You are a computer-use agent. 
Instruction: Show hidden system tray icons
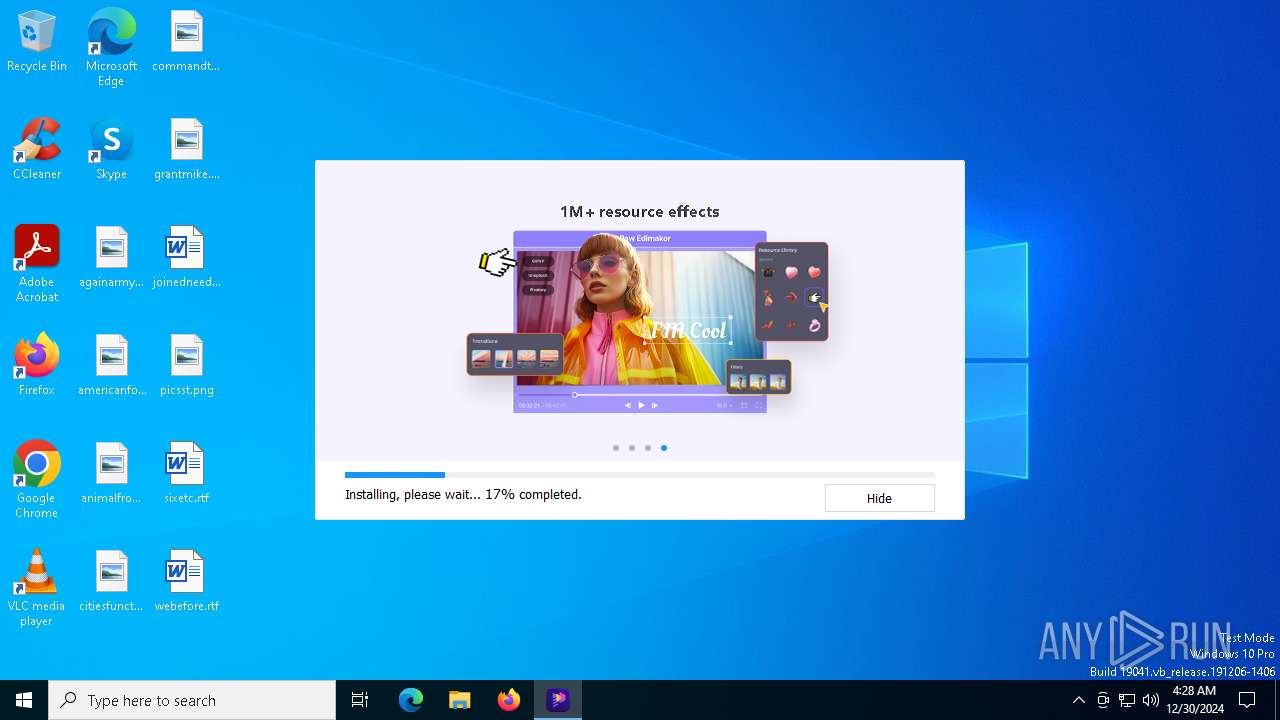[x=1078, y=700]
